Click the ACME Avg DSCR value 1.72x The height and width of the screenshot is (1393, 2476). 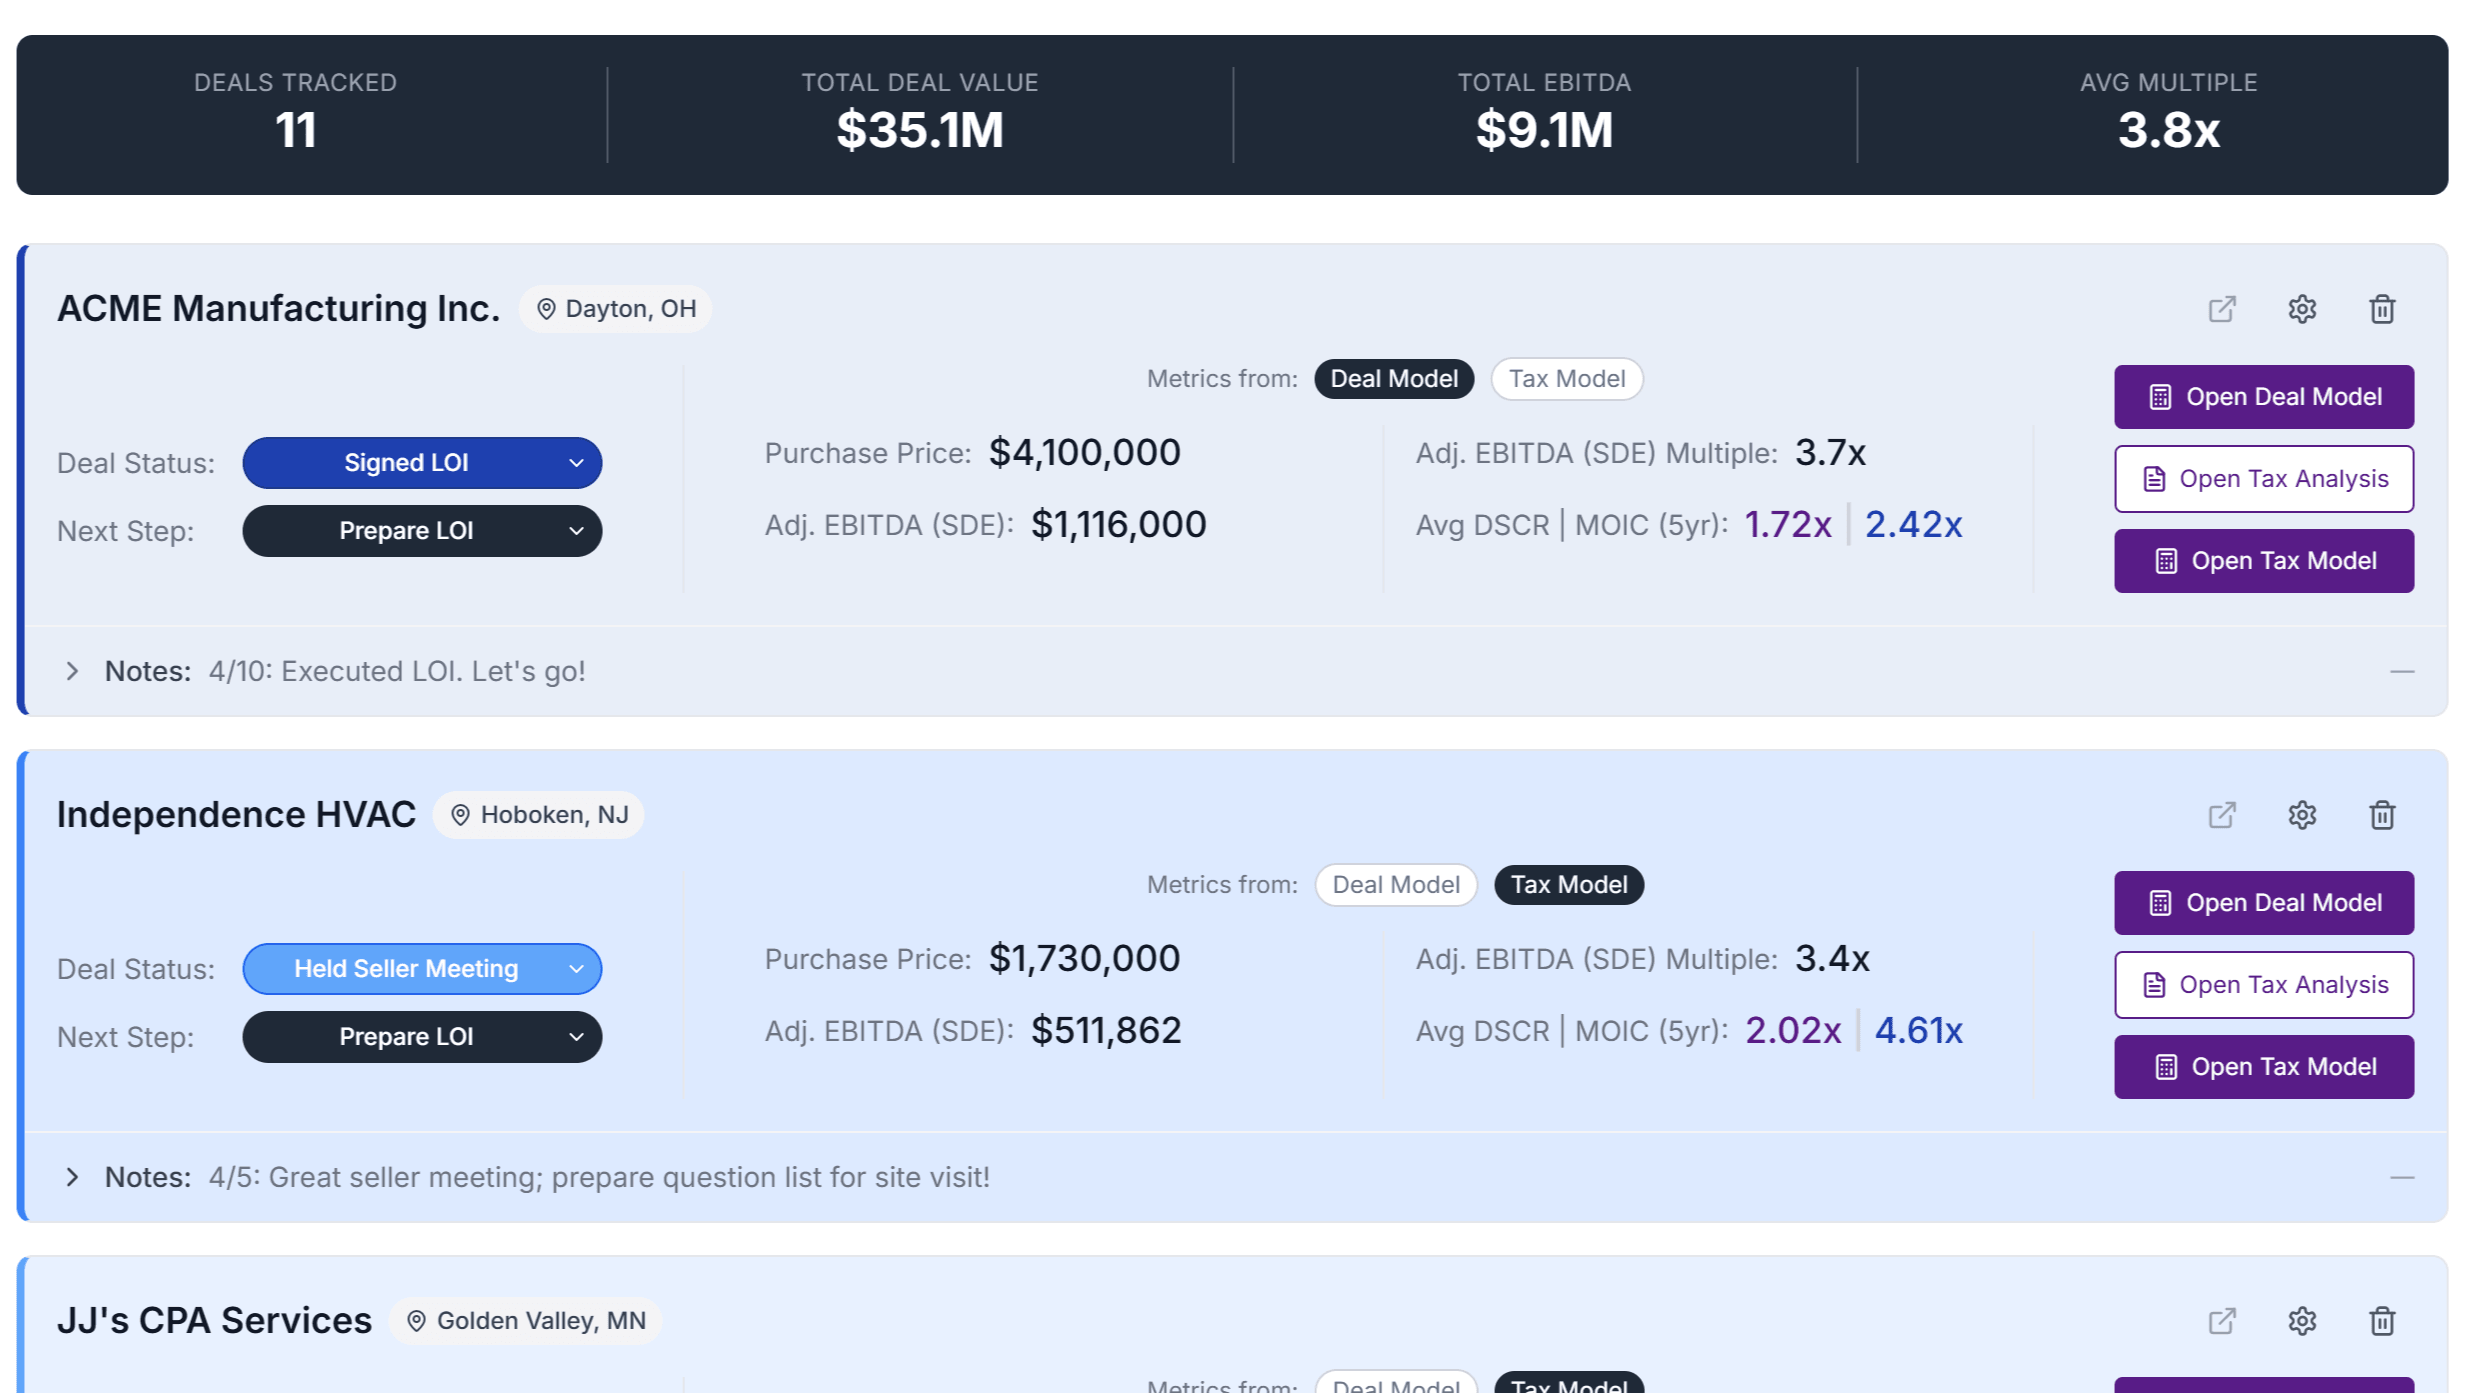coord(1788,525)
